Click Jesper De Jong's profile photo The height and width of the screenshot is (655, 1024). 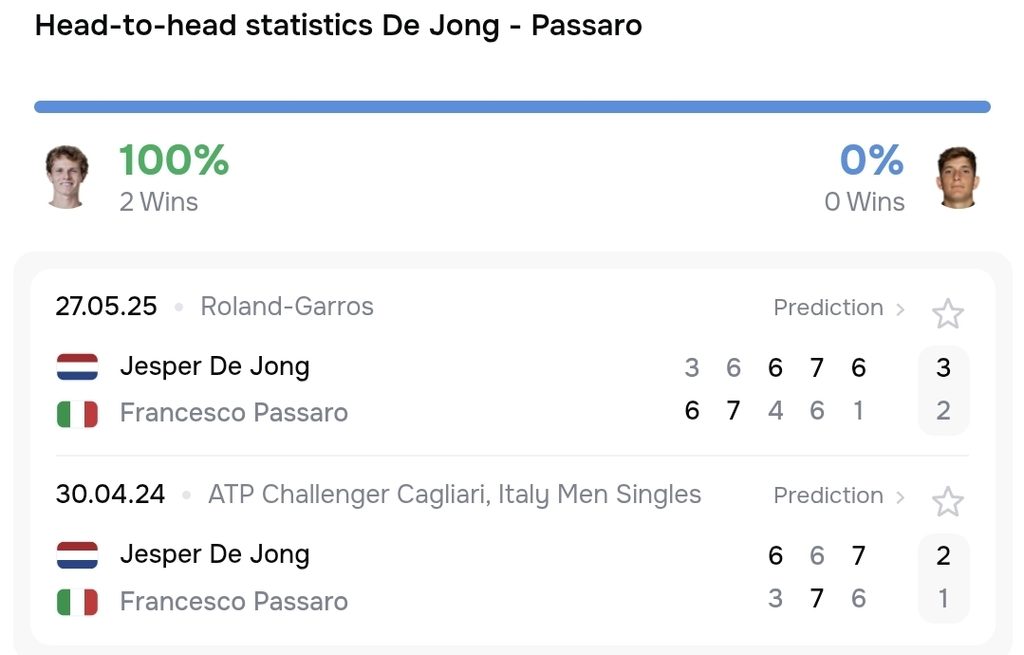tap(66, 177)
